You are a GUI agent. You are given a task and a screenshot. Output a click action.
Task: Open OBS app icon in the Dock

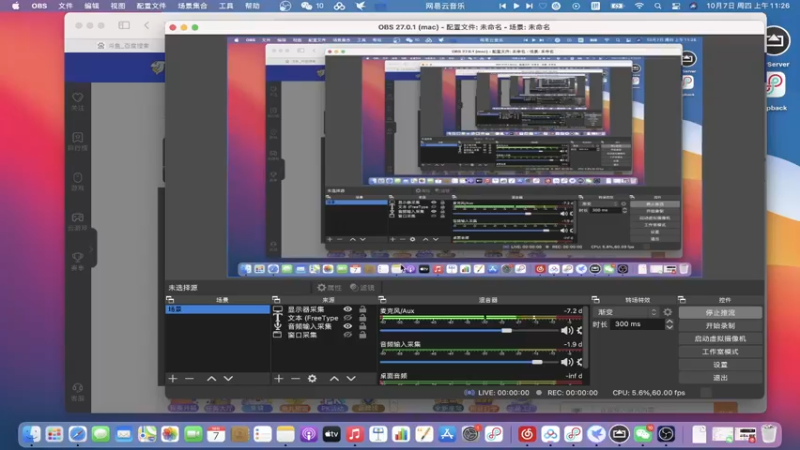point(665,434)
